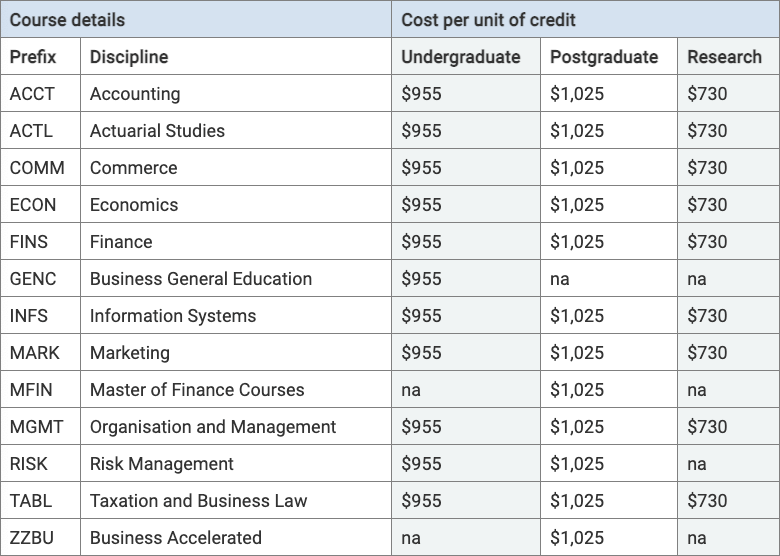Viewport: 780px width, 556px height.
Task: Click the Undergraduate column header
Action: 461,57
